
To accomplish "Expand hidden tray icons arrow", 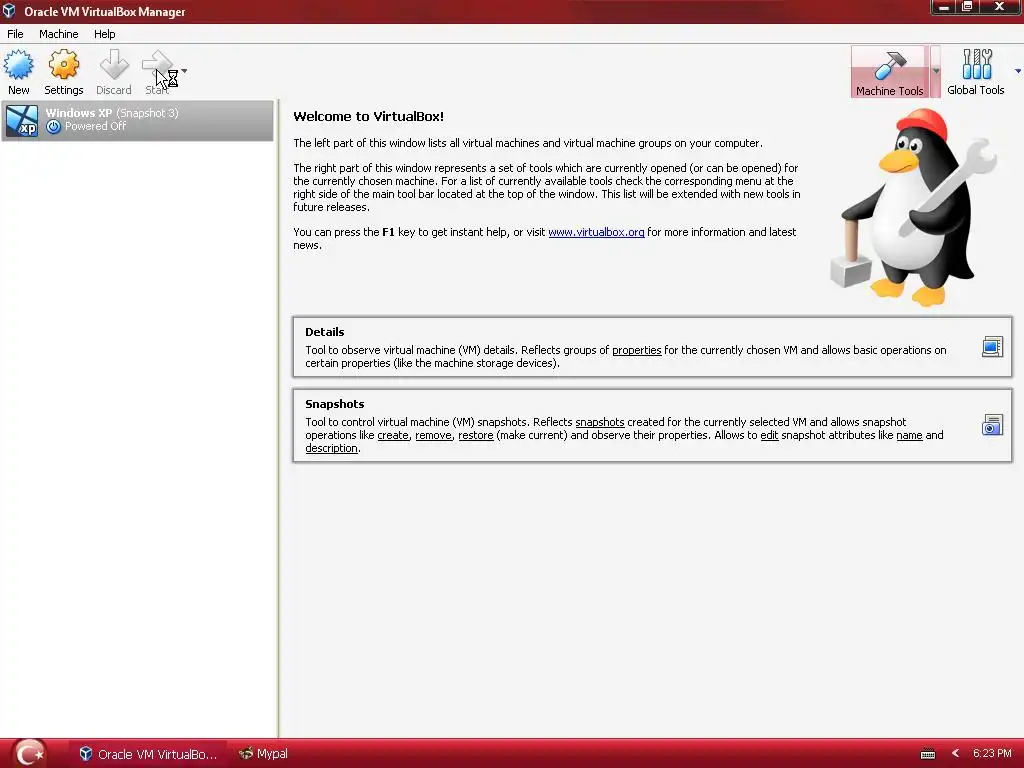I will pyautogui.click(x=955, y=753).
